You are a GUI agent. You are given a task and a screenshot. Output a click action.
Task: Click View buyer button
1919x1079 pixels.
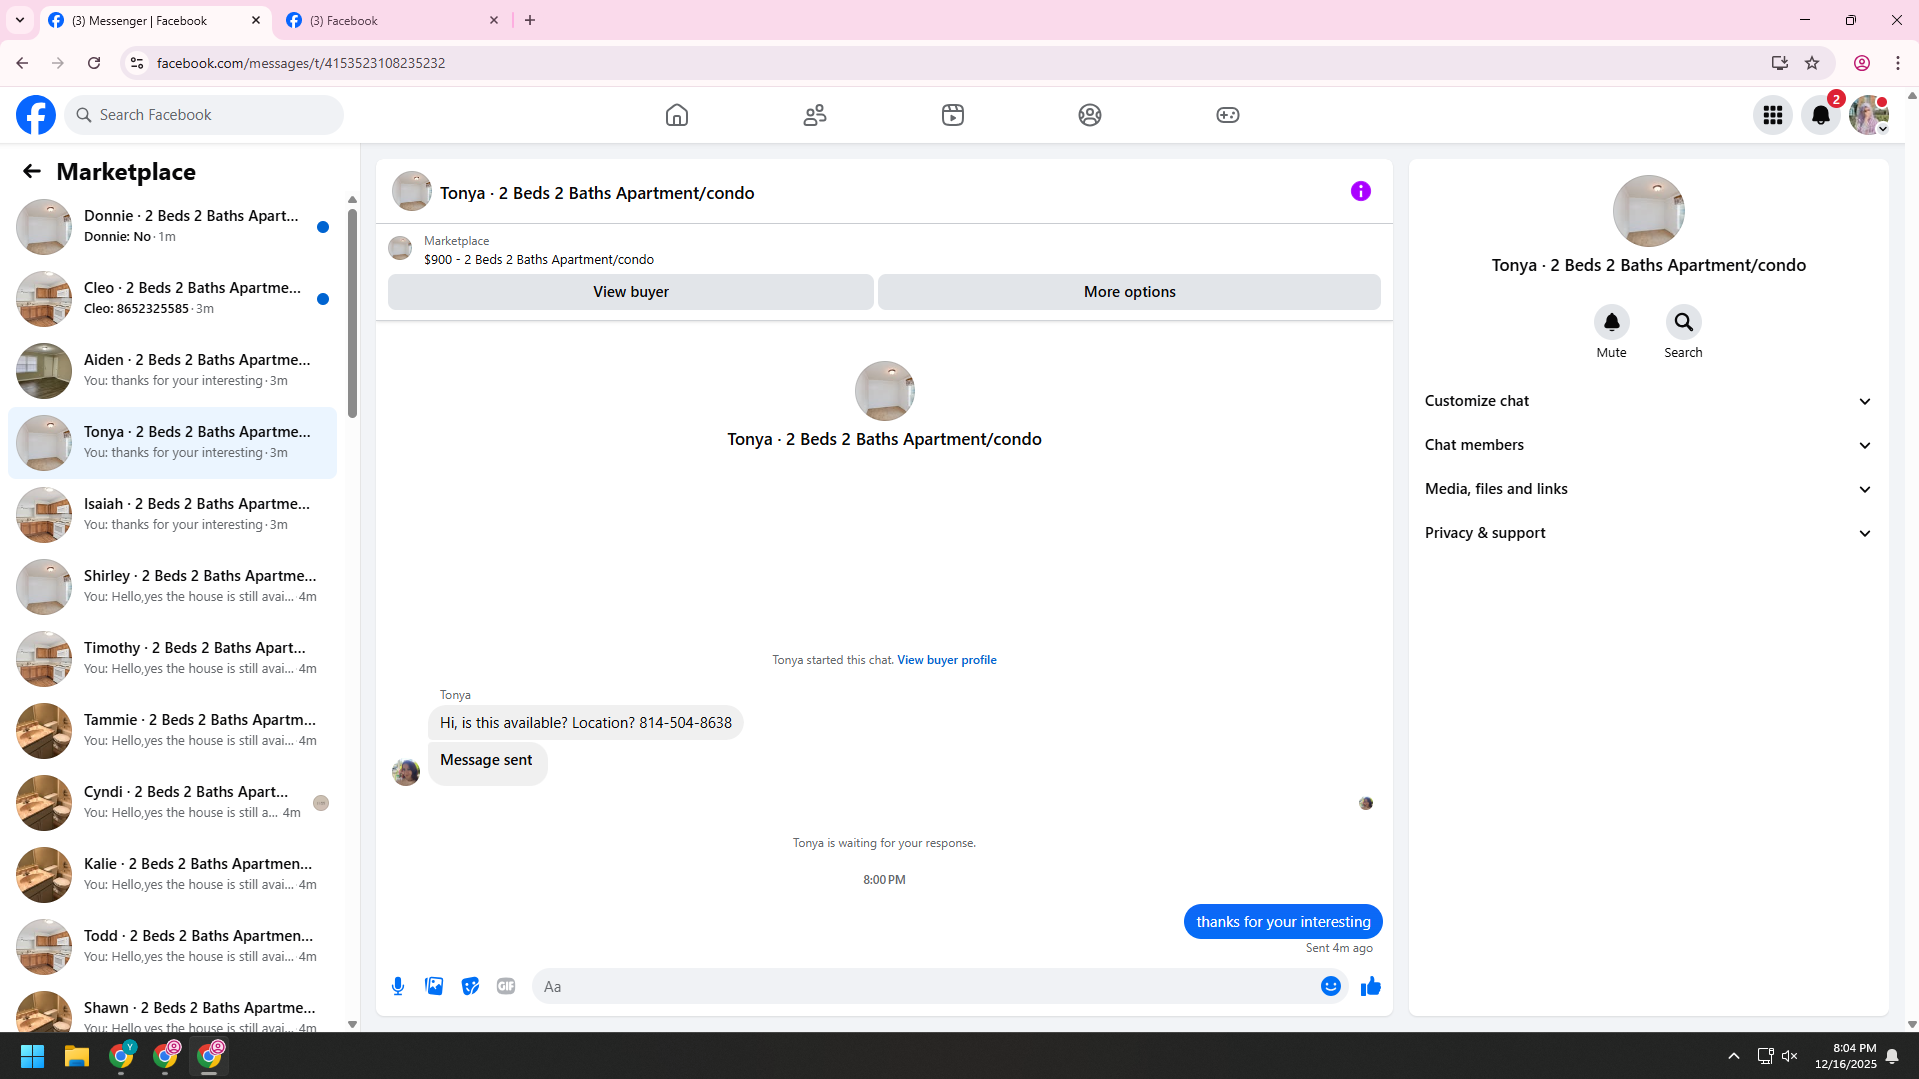pyautogui.click(x=631, y=292)
